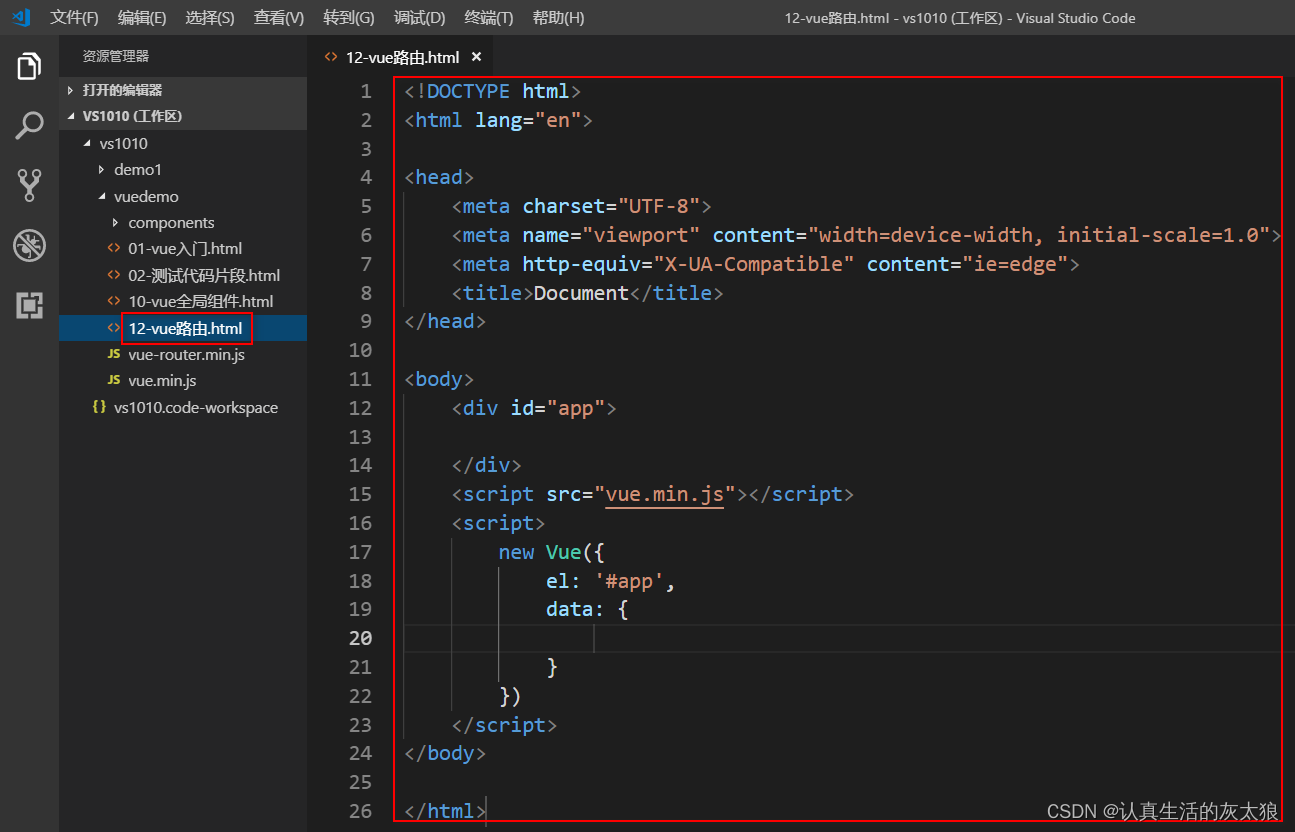Open the 转到(G) menu
1295x832 pixels.
[x=349, y=18]
